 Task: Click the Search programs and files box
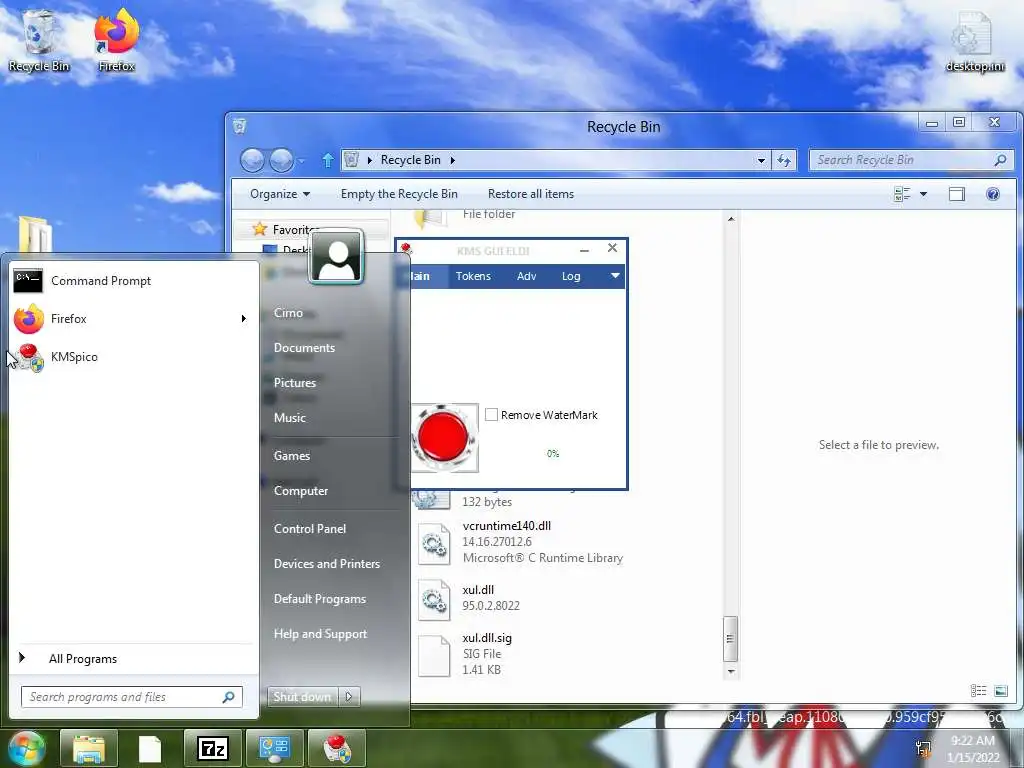[x=131, y=697]
